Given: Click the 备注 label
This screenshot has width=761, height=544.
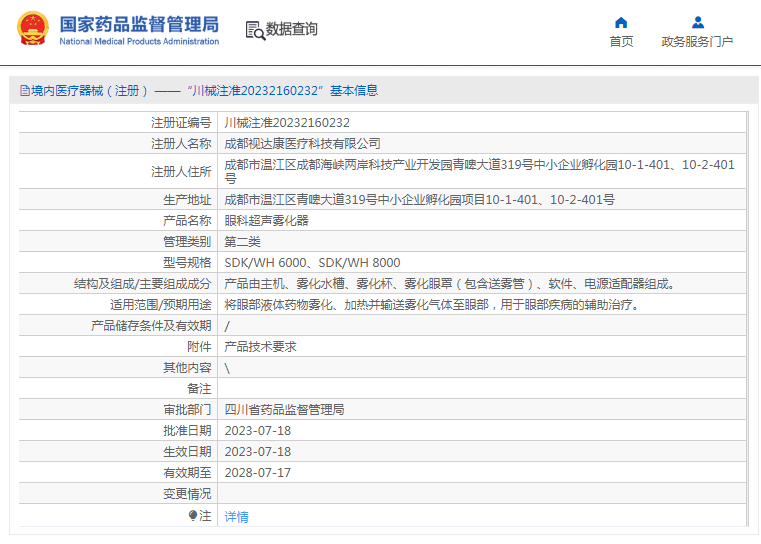Looking at the screenshot, I should [x=199, y=389].
